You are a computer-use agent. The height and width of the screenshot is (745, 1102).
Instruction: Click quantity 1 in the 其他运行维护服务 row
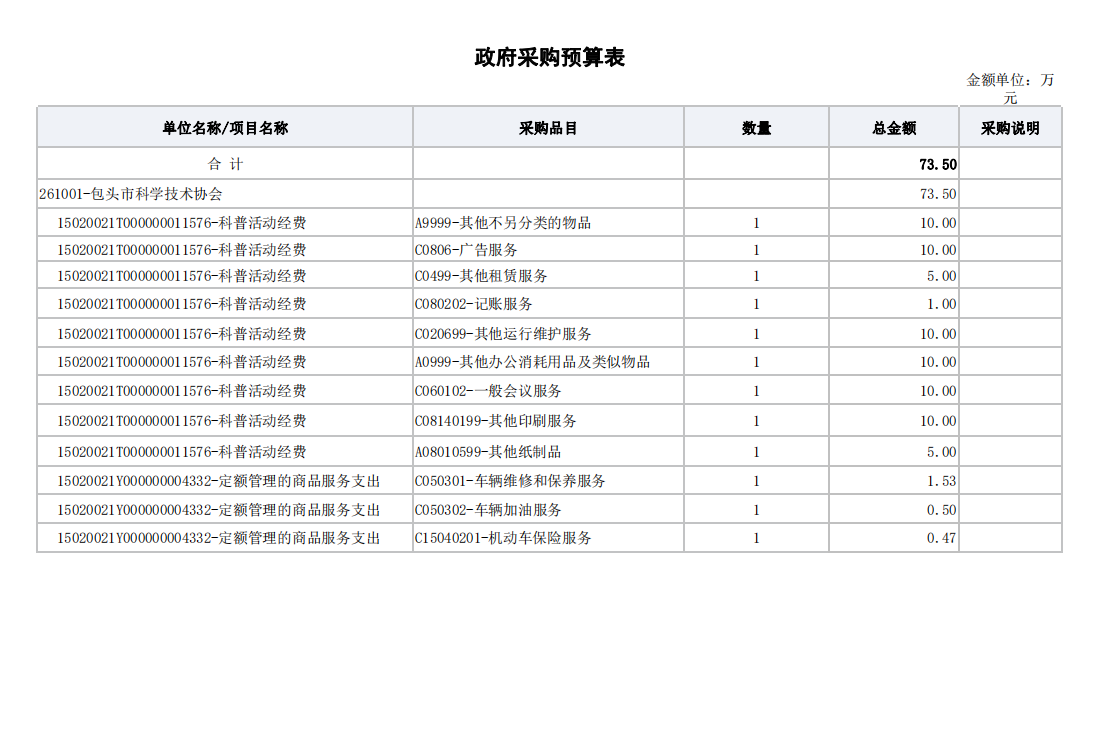(x=756, y=334)
